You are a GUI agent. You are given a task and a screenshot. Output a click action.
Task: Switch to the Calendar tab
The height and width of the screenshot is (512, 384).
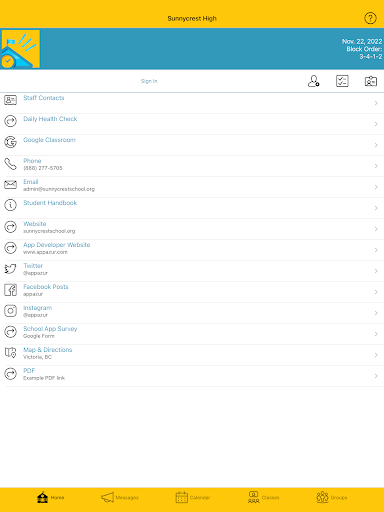pos(193,498)
